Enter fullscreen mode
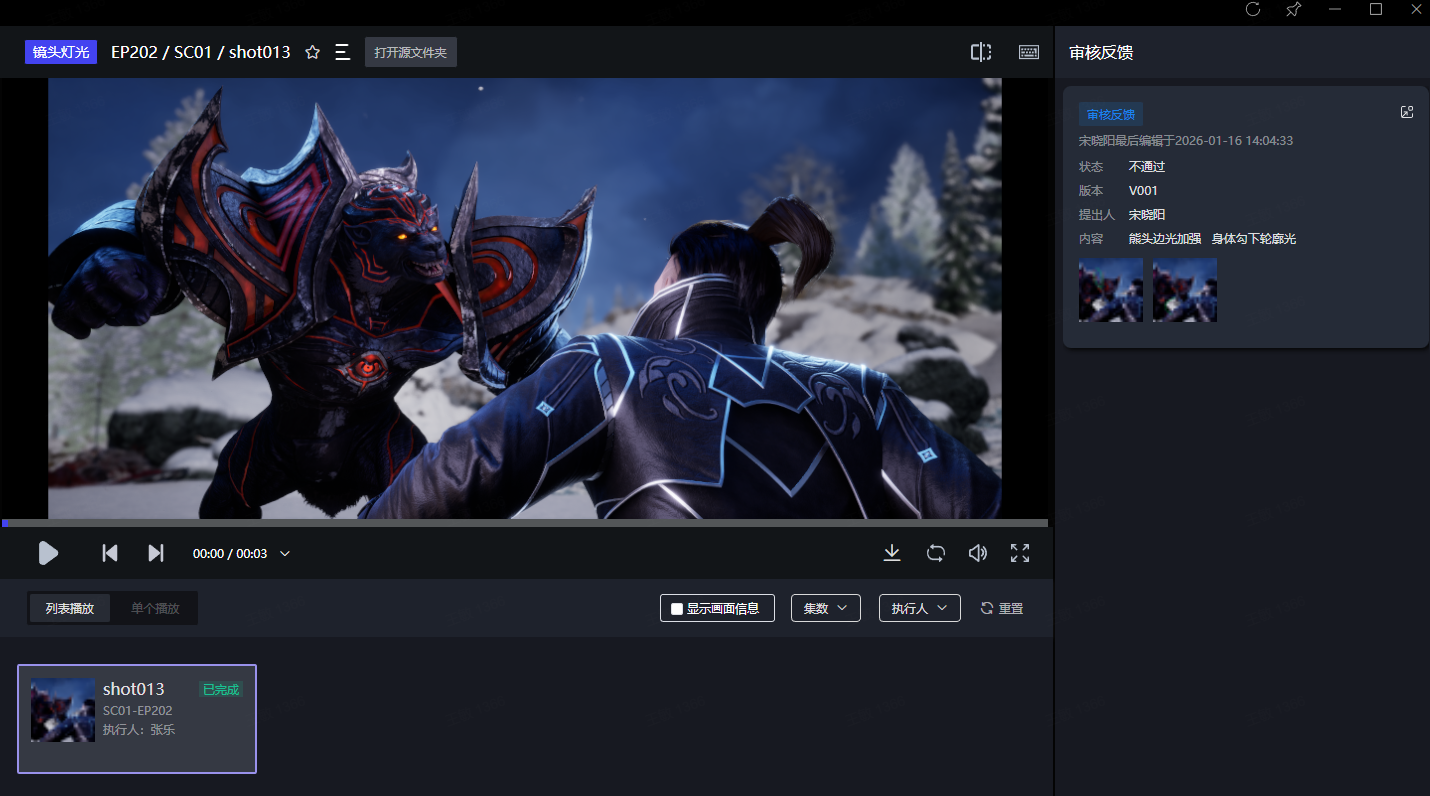The image size is (1430, 796). pos(1020,553)
